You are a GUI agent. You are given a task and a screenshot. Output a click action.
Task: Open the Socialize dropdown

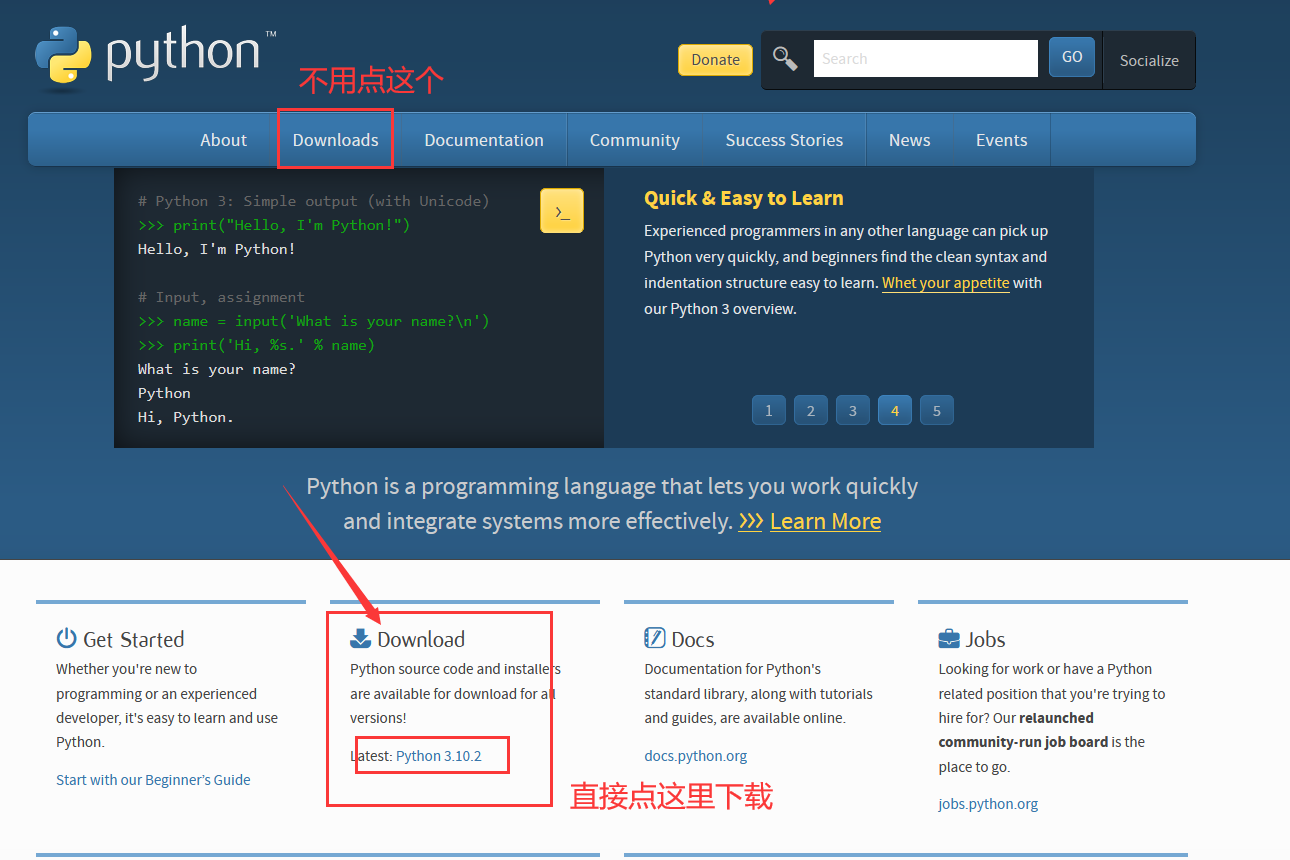tap(1149, 61)
